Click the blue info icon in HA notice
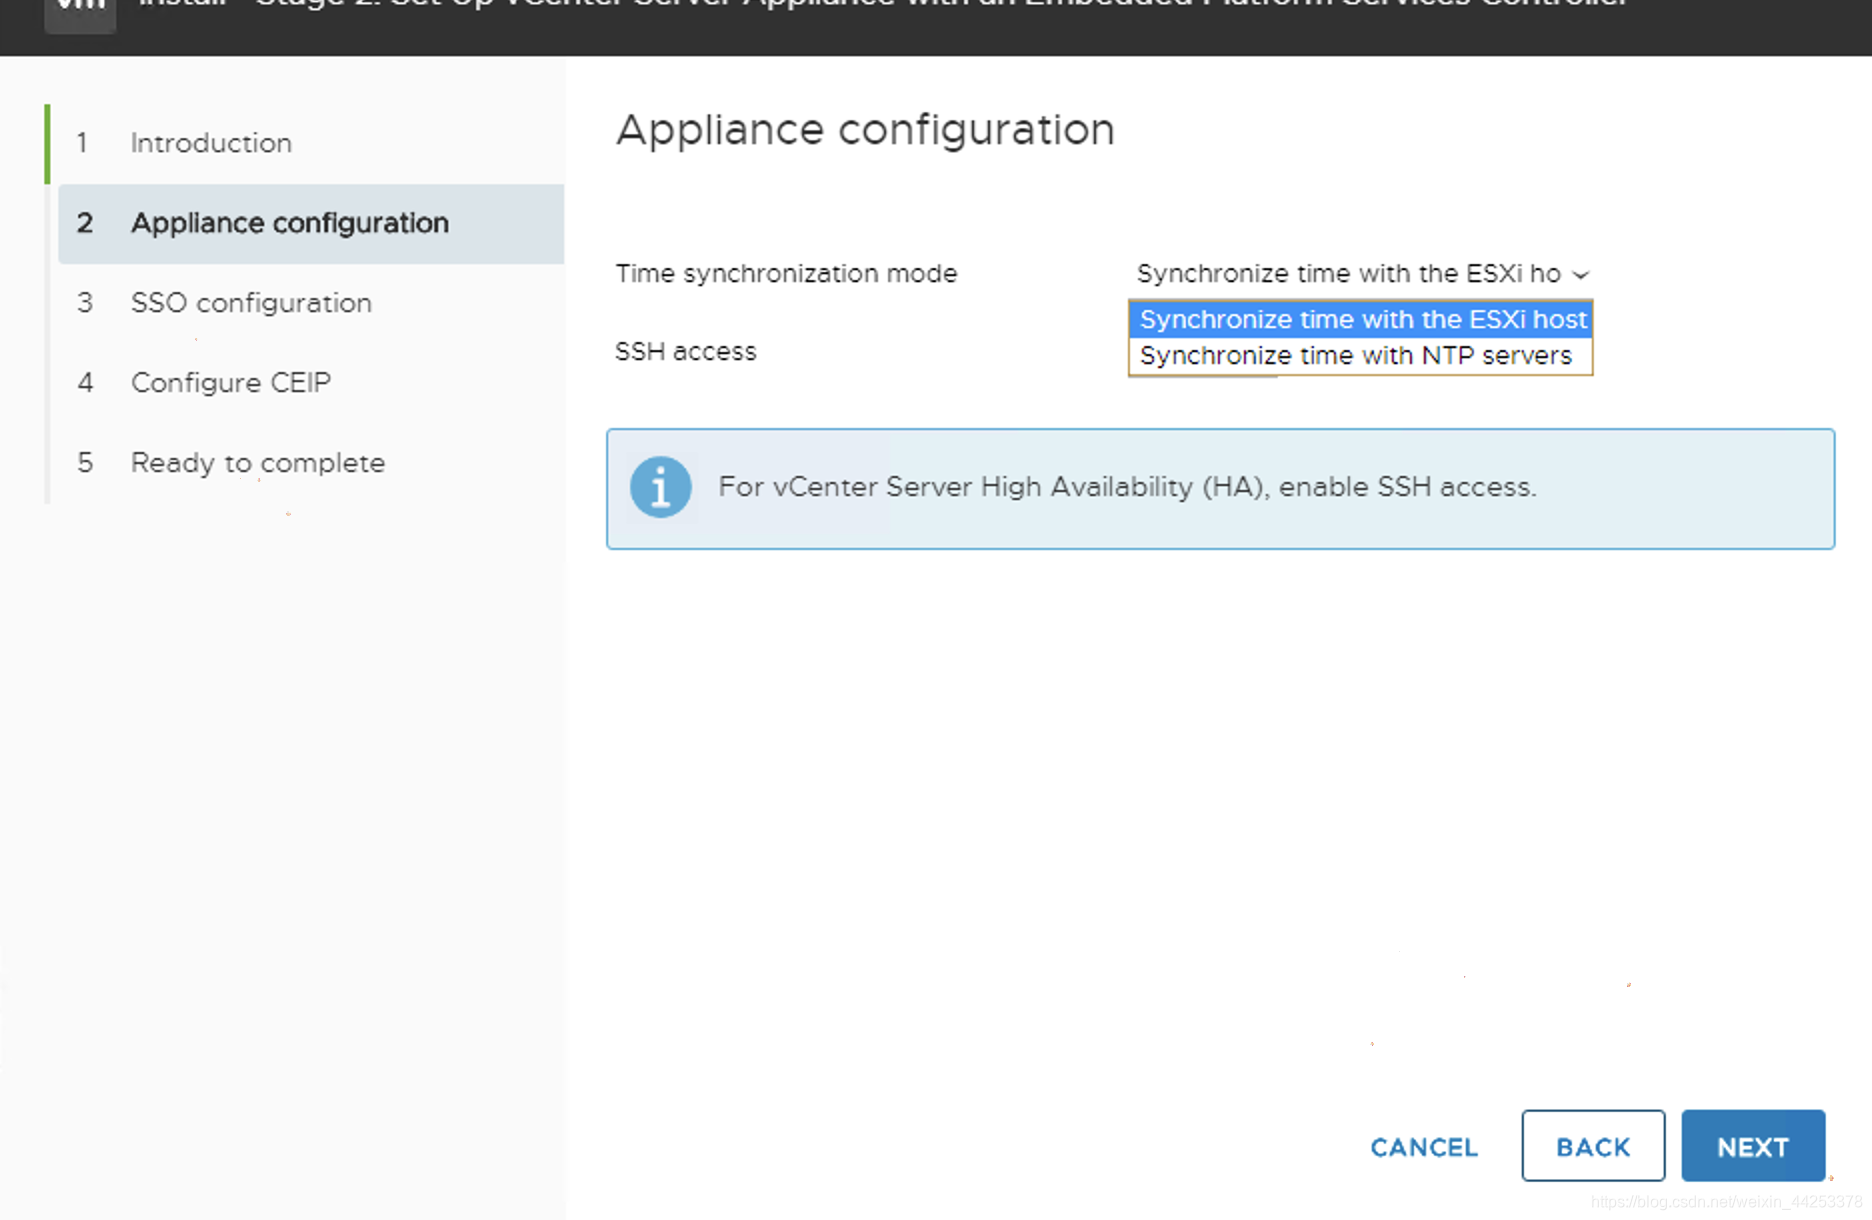This screenshot has height=1220, width=1872. [x=660, y=487]
